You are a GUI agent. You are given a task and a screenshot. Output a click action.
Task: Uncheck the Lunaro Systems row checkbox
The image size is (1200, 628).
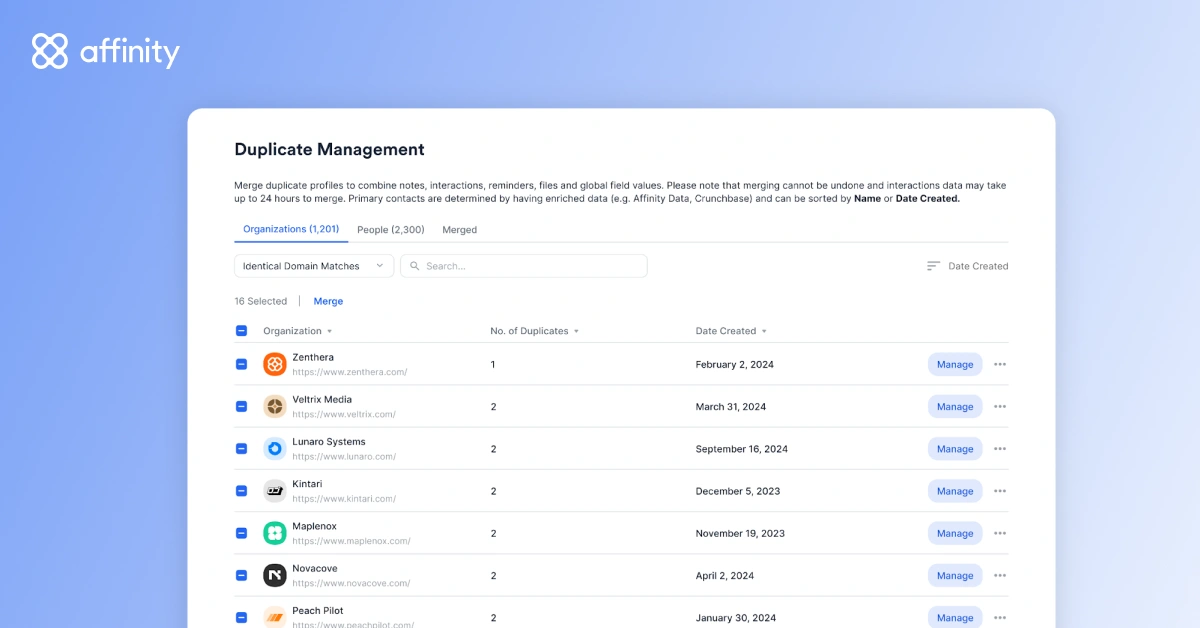241,449
